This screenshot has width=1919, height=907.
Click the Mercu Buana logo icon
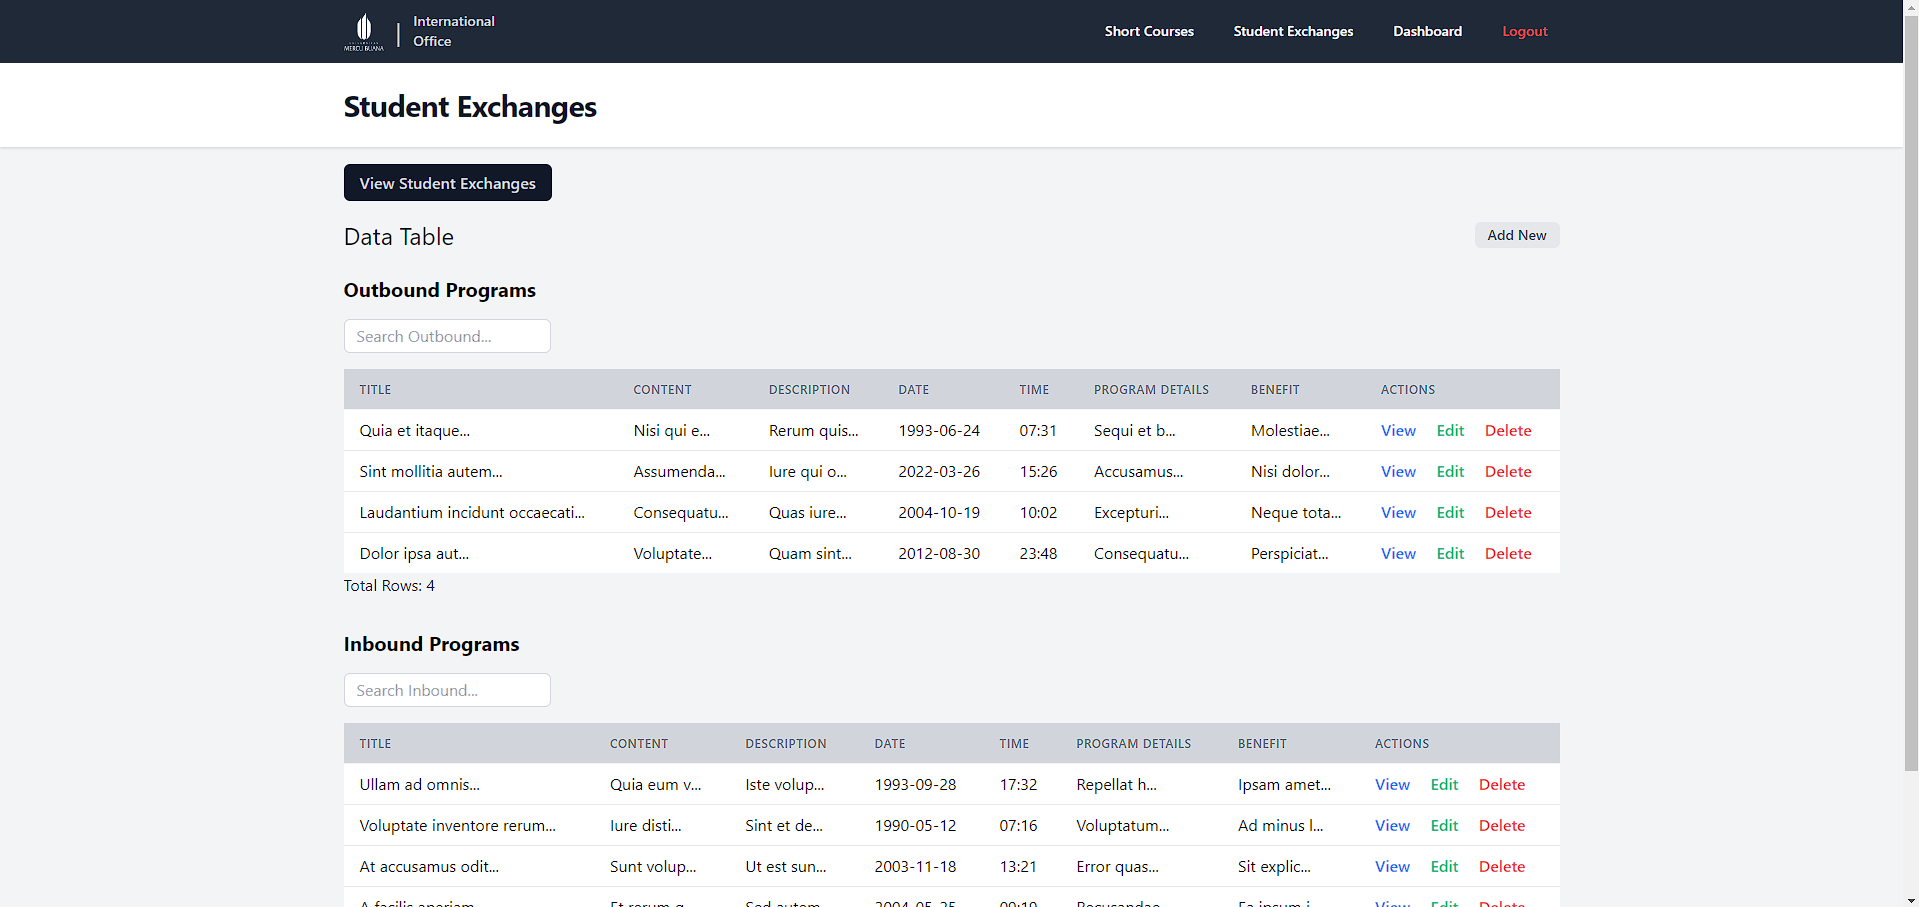pos(364,31)
